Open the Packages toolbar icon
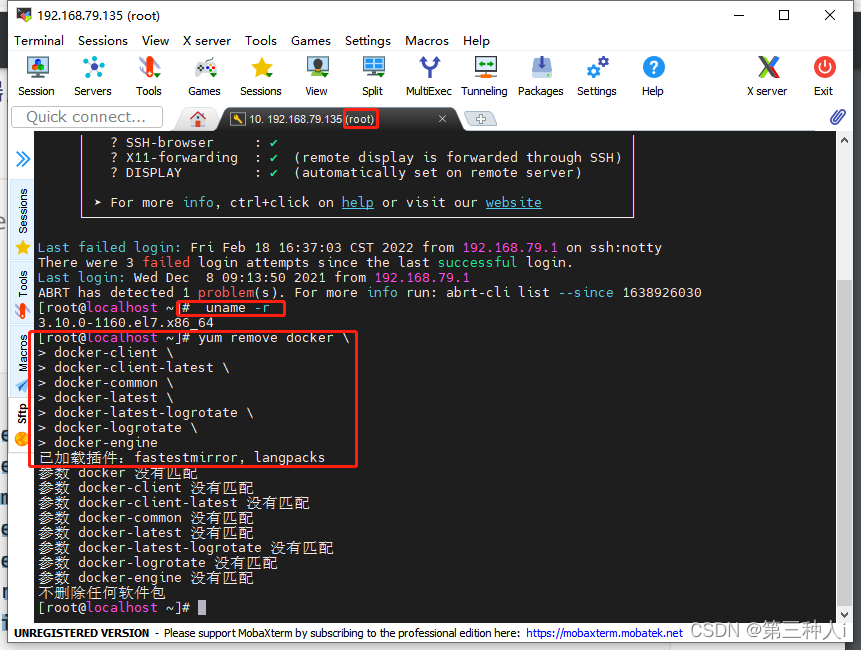The height and width of the screenshot is (650, 861). pyautogui.click(x=541, y=76)
